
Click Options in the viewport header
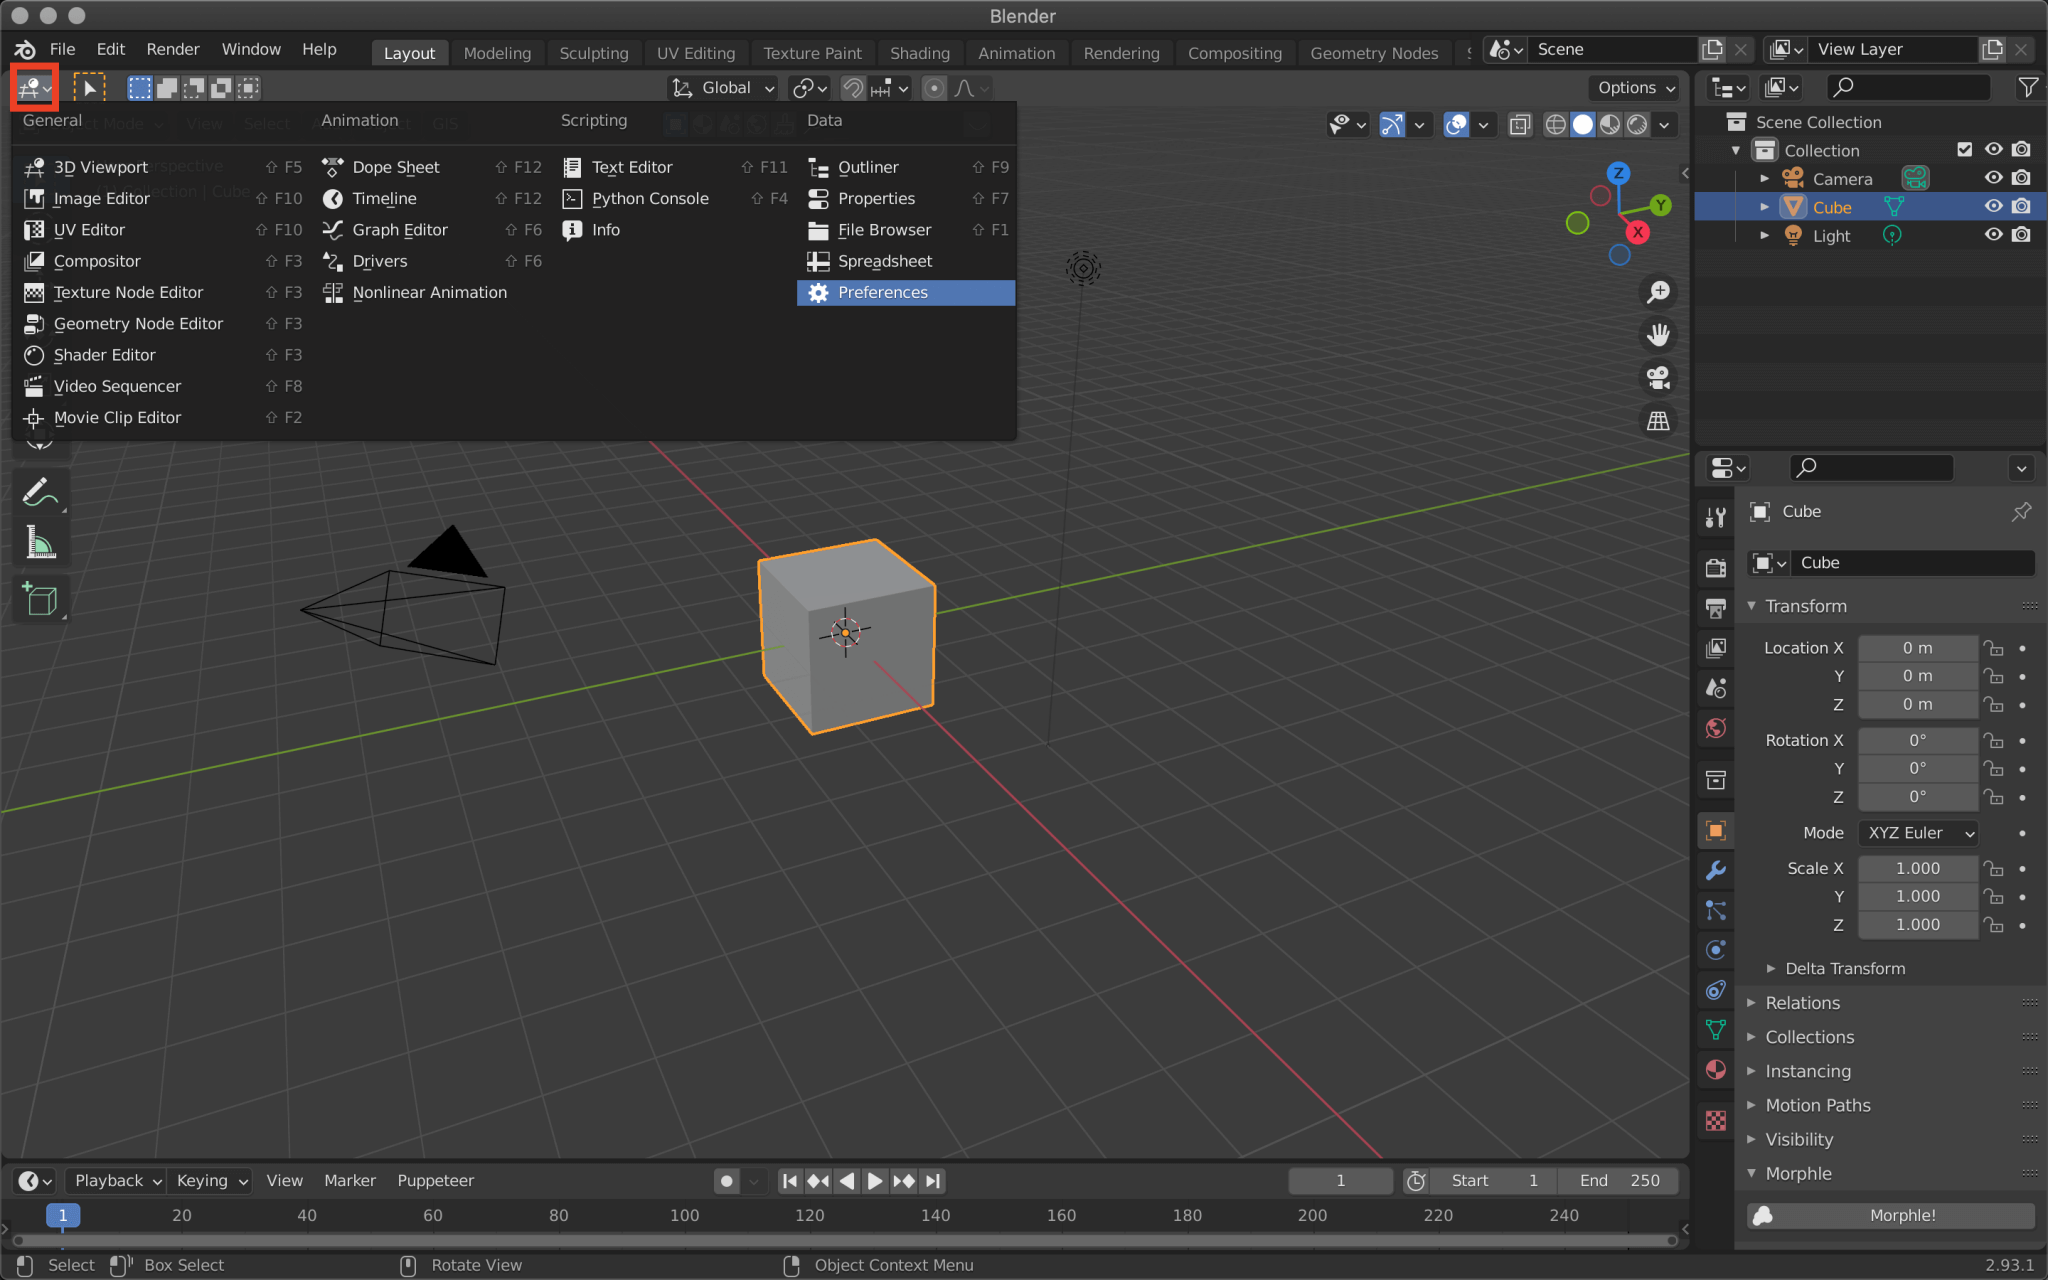(1633, 87)
